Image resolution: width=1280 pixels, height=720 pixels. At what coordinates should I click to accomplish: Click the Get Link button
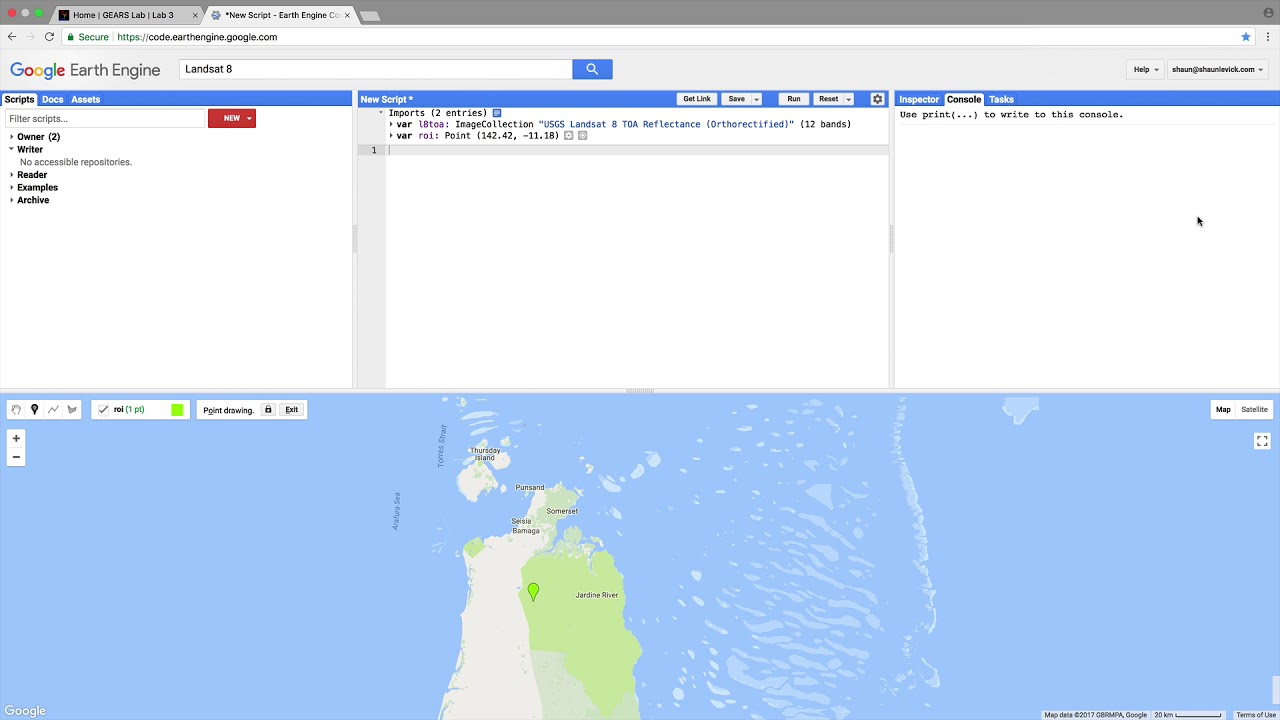click(x=697, y=99)
